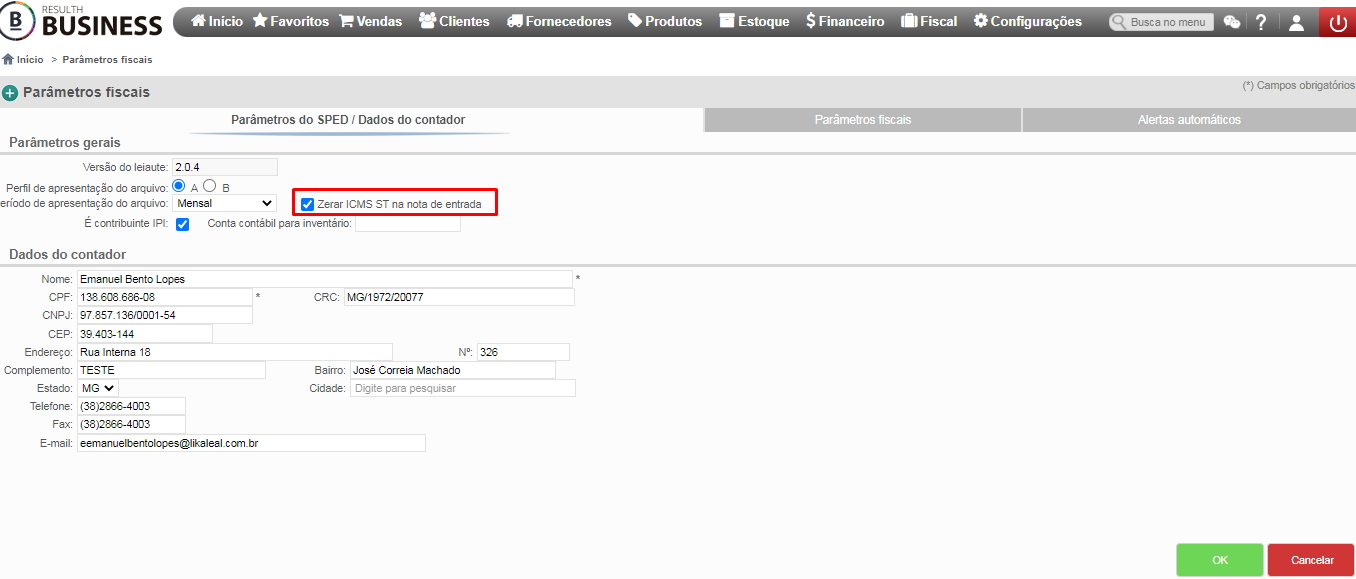Image resolution: width=1356 pixels, height=579 pixels.
Task: Open the Clientes menu
Action: [x=454, y=21]
